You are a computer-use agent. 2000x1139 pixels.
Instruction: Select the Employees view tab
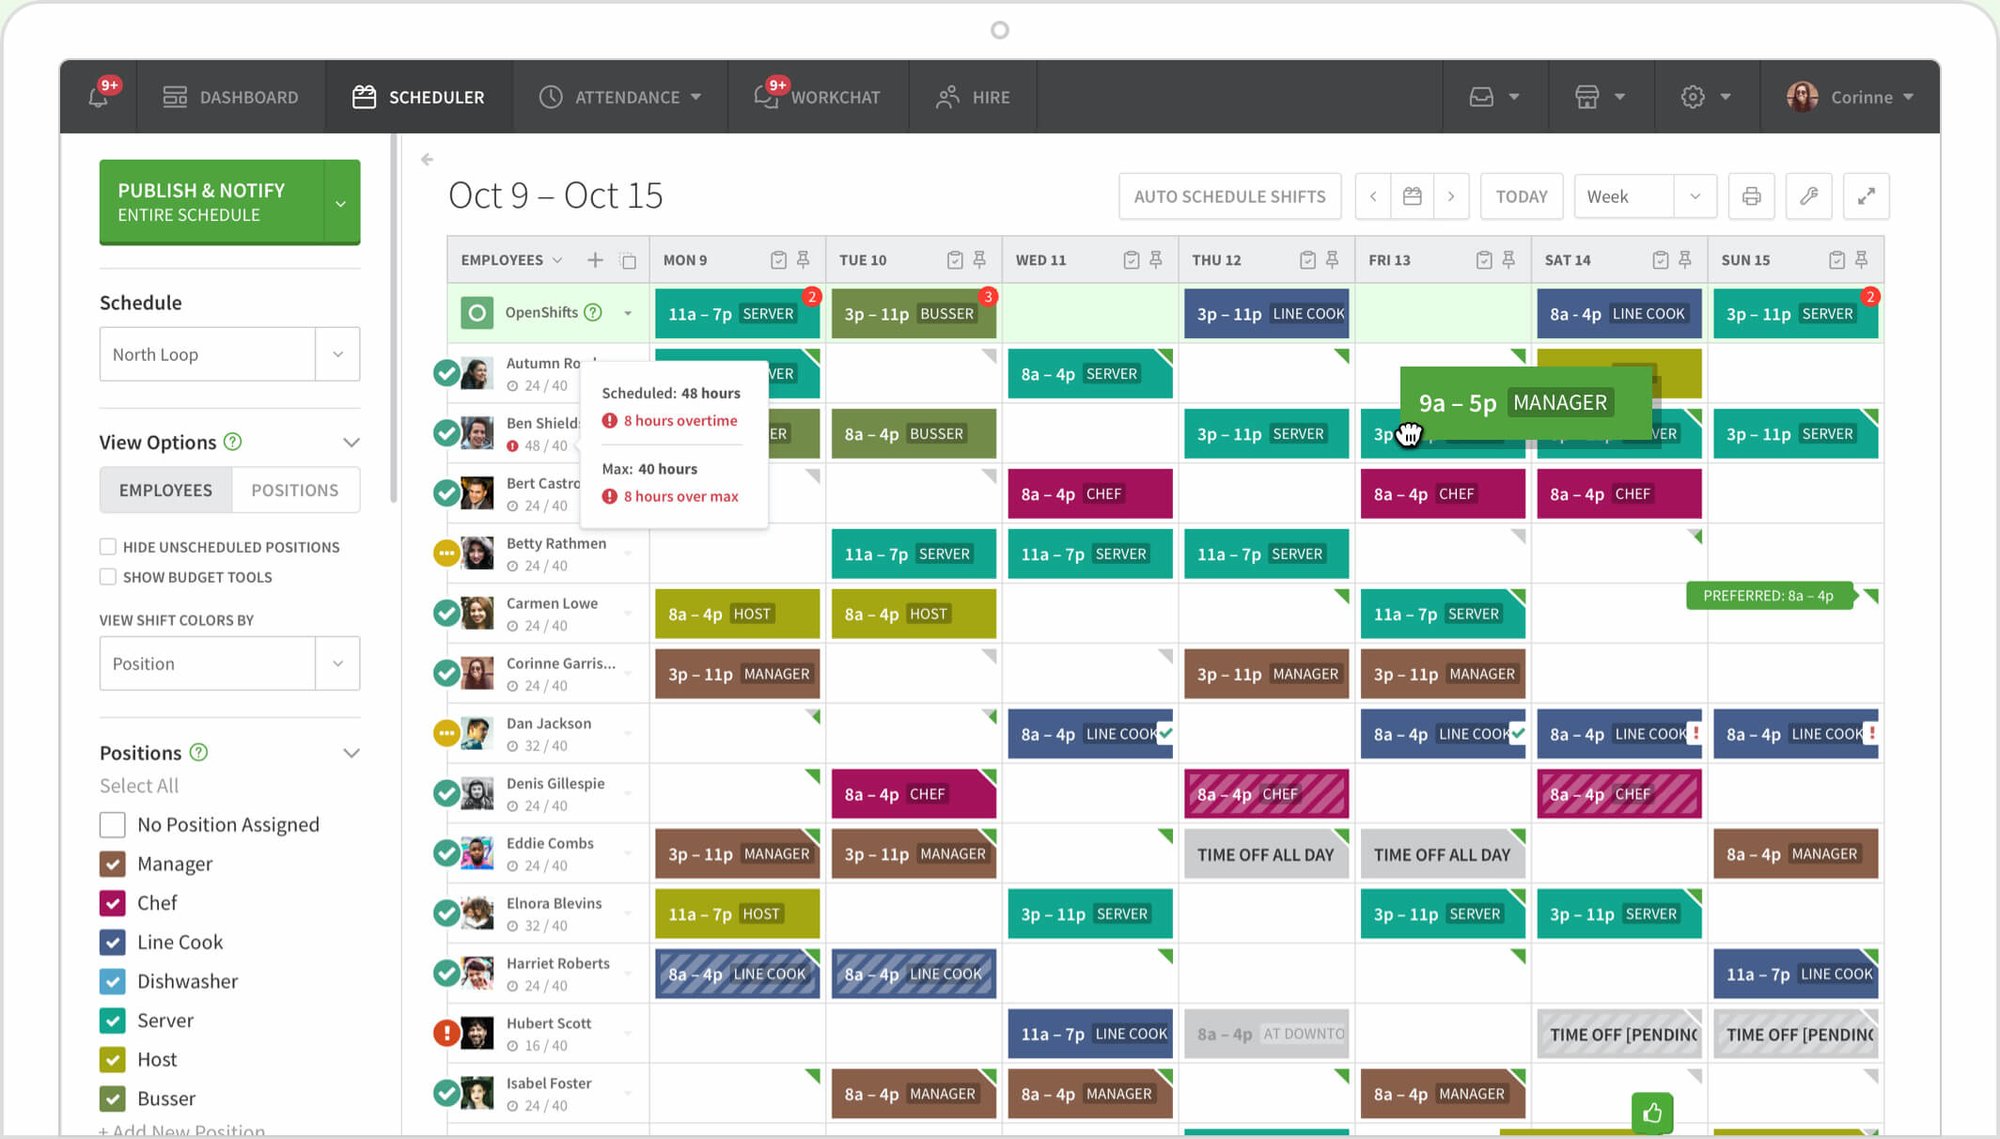165,489
